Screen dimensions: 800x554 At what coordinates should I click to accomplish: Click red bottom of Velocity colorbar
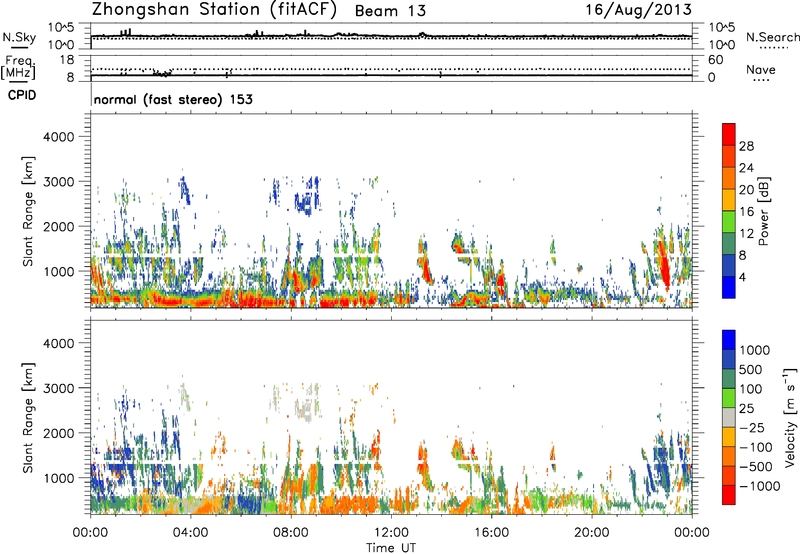[x=729, y=495]
